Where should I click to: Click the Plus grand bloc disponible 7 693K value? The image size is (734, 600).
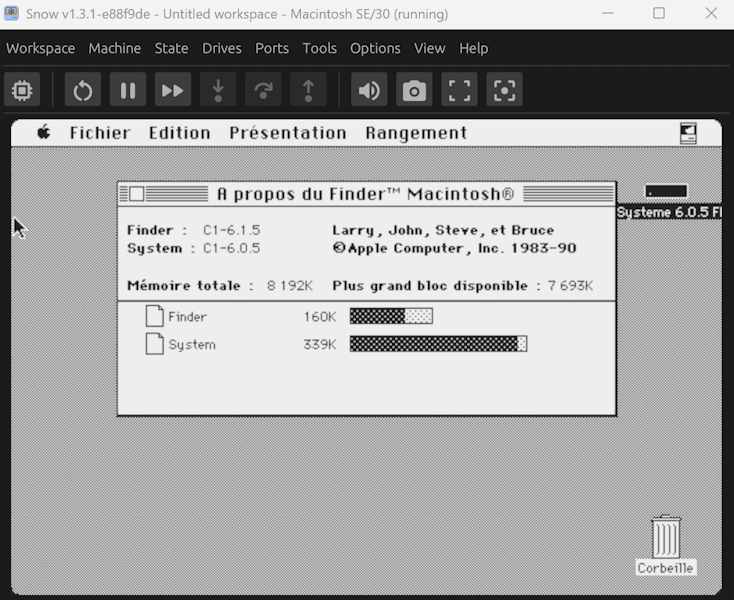570,285
